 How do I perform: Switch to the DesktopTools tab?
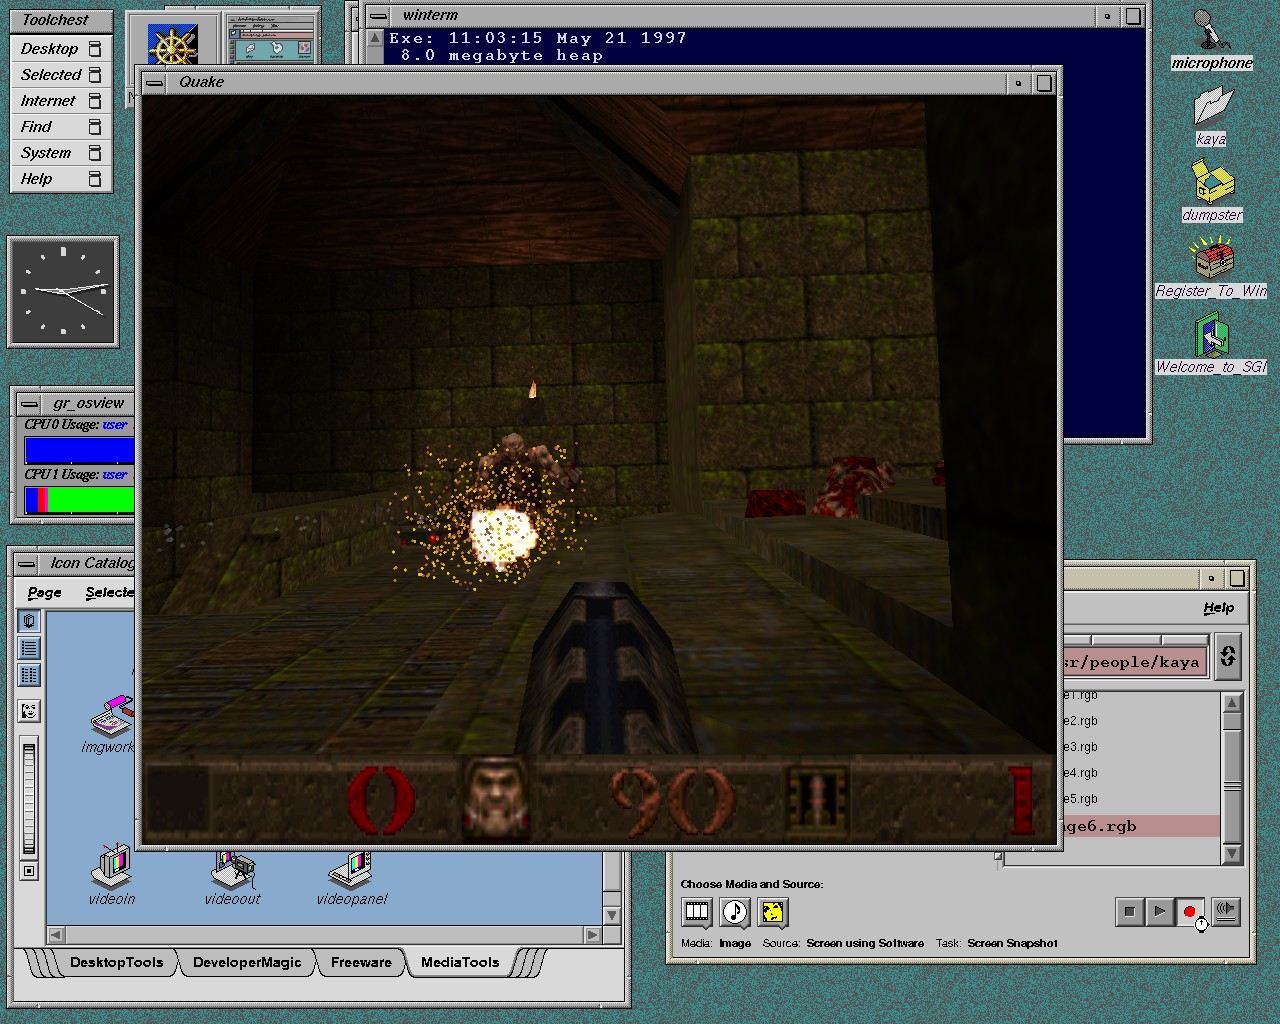pyautogui.click(x=116, y=962)
